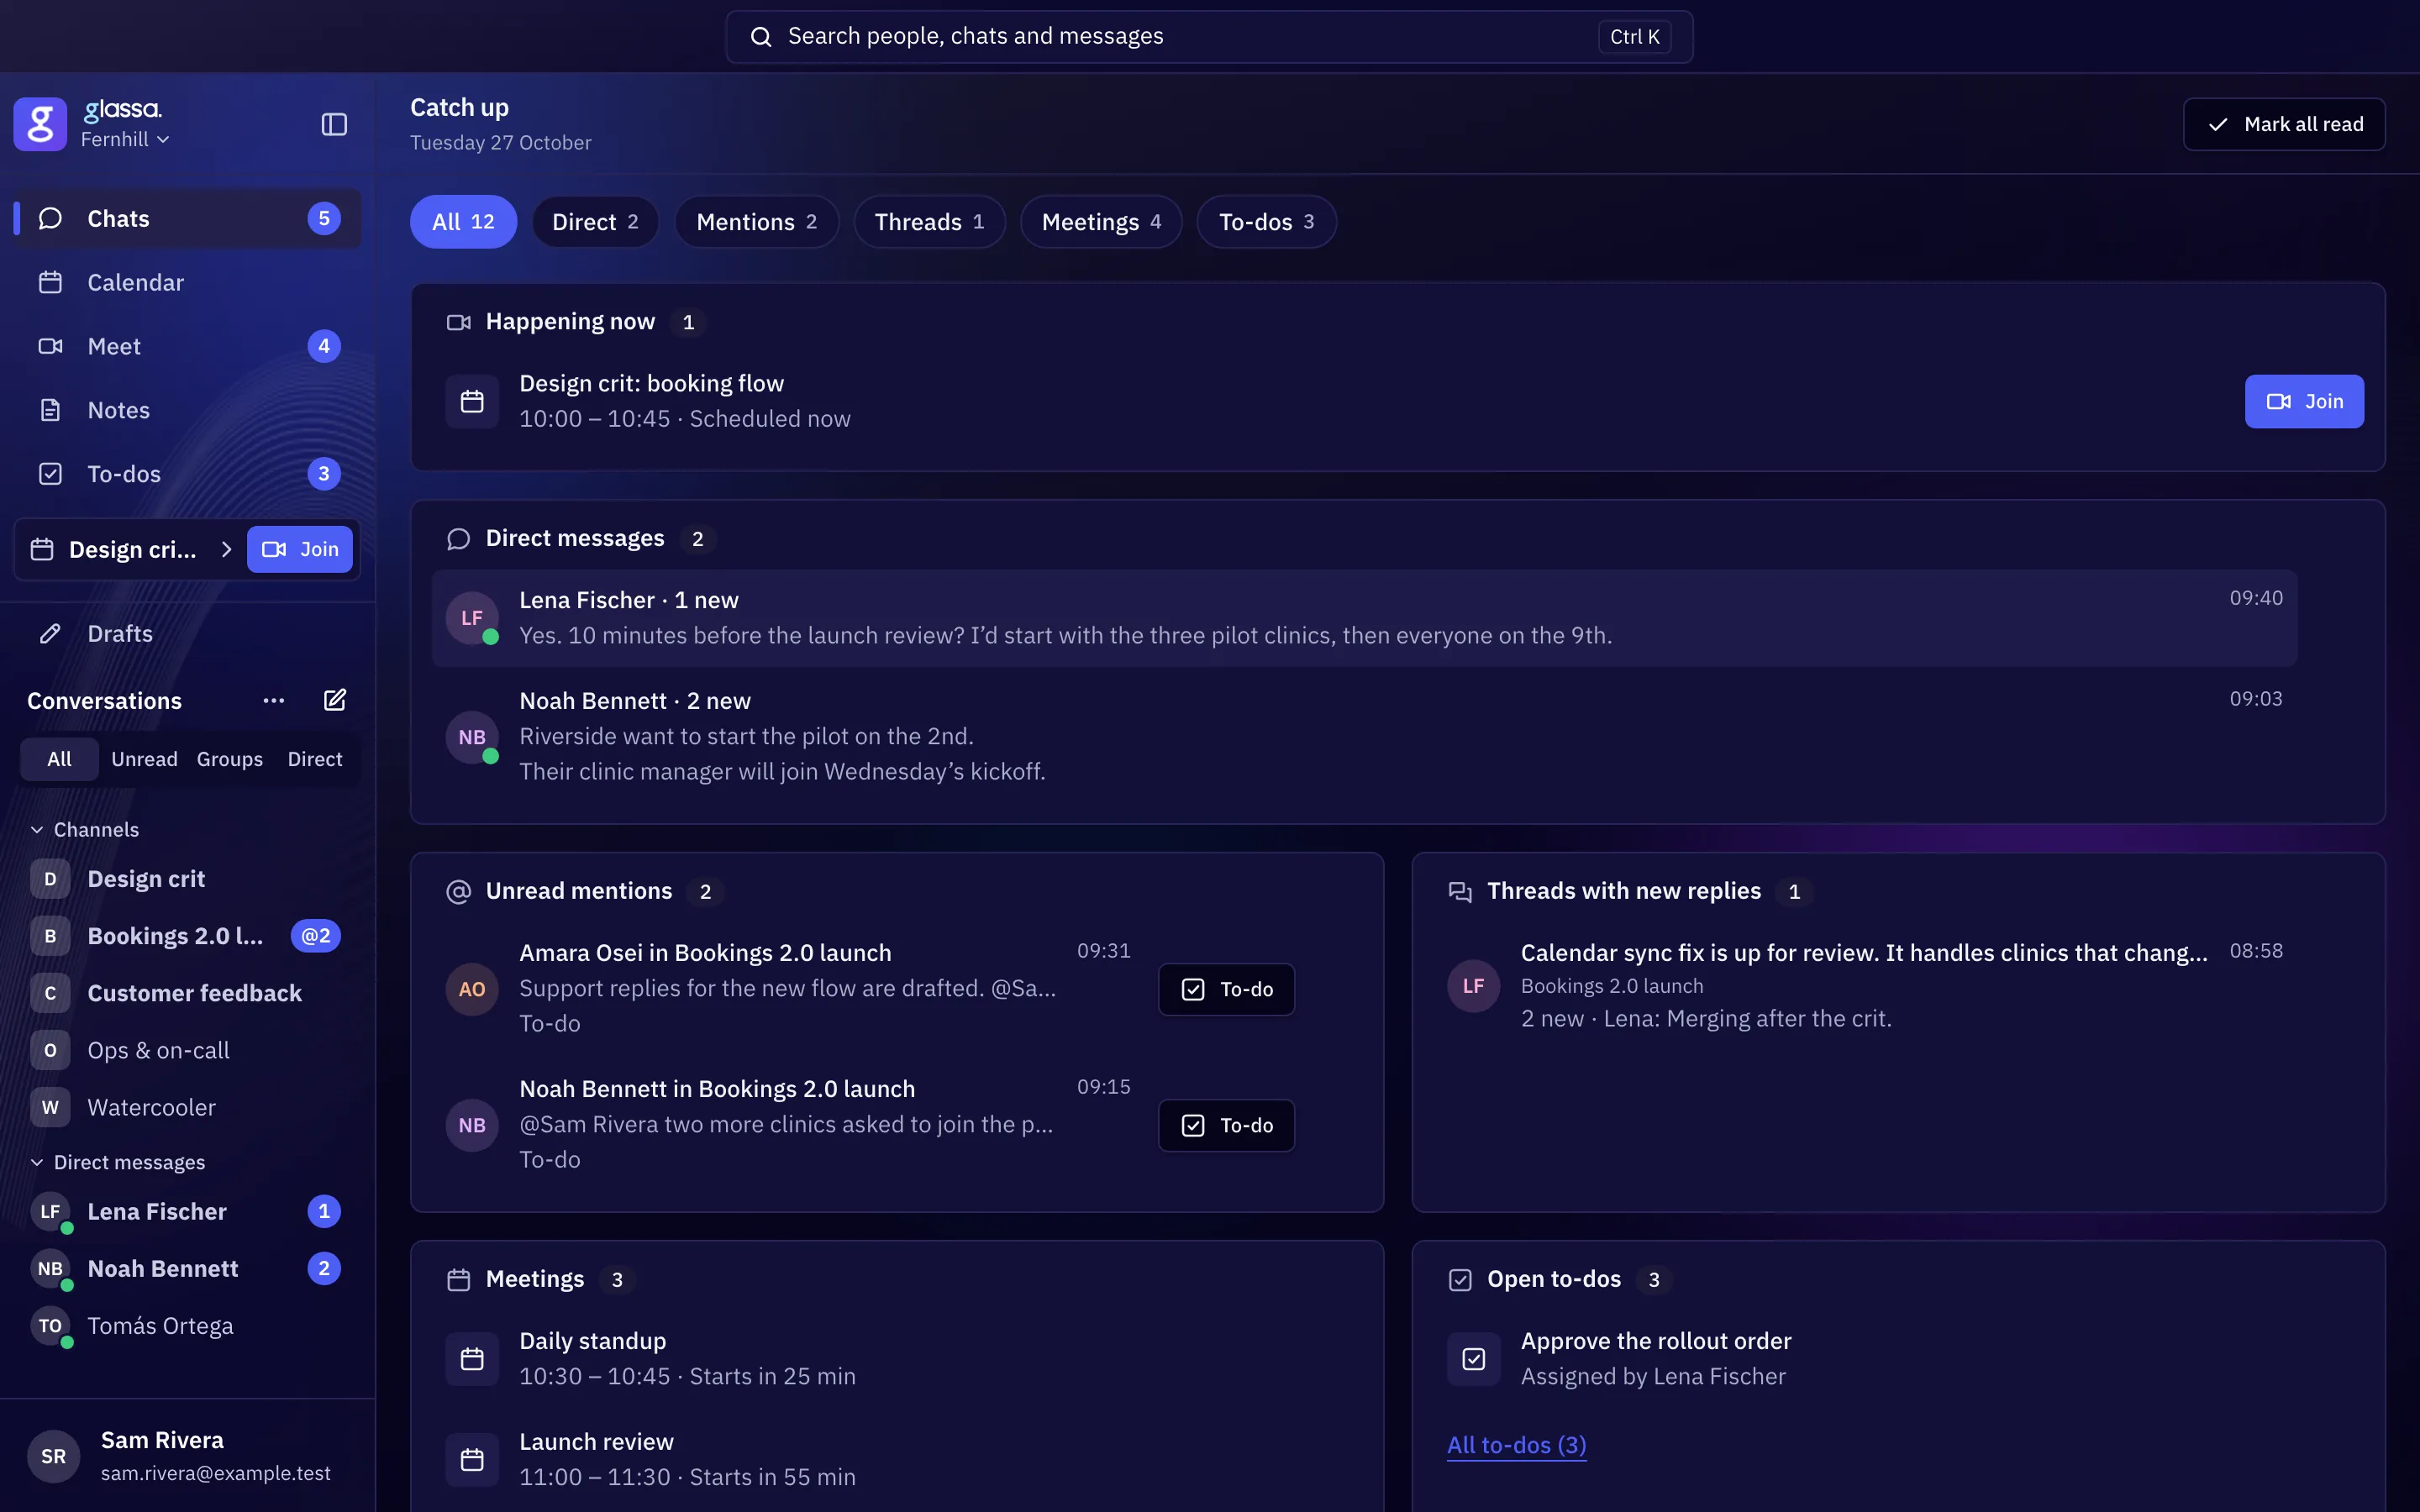
Task: Collapse the Direct messages sidebar group
Action: pyautogui.click(x=118, y=1162)
